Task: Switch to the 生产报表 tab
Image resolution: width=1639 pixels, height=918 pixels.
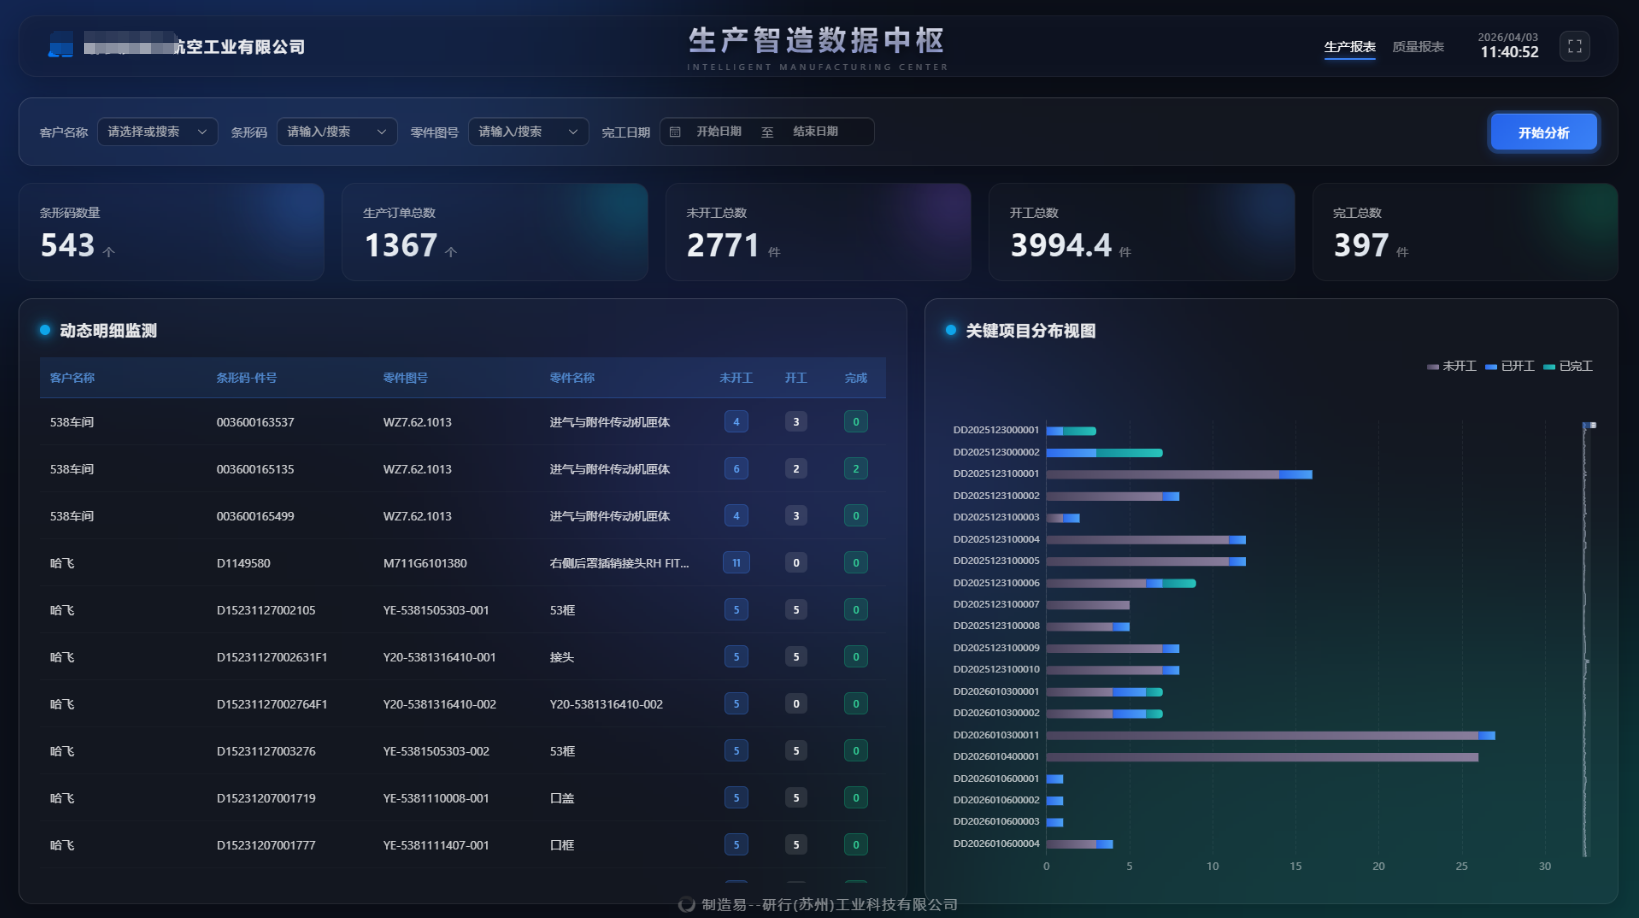Action: [x=1349, y=47]
